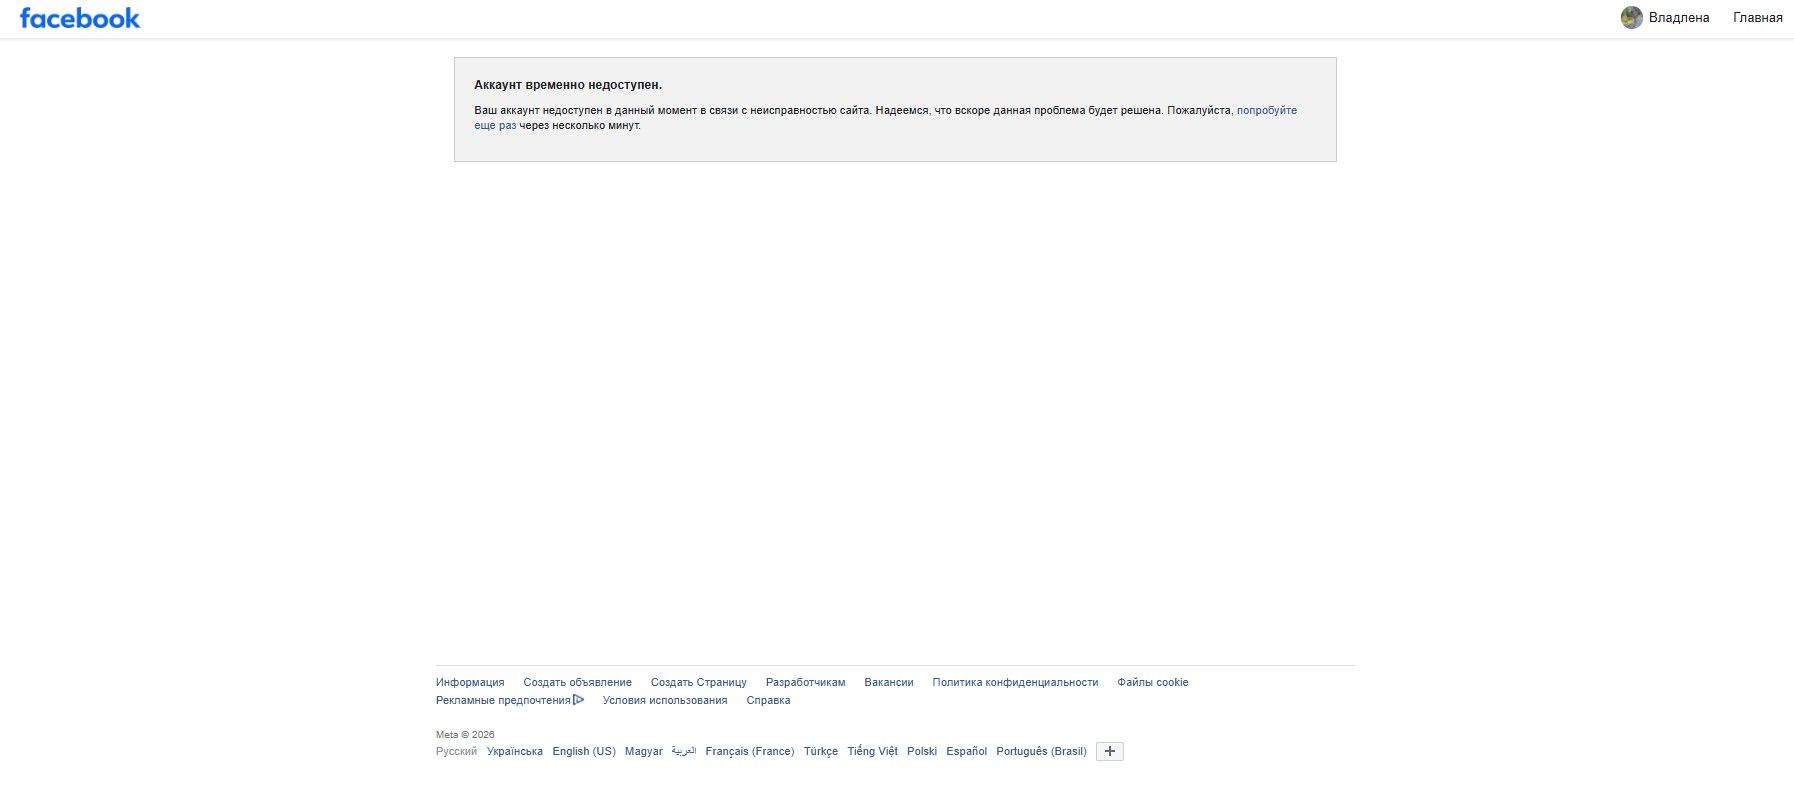Open Владлена profile avatar picture

click(1632, 17)
